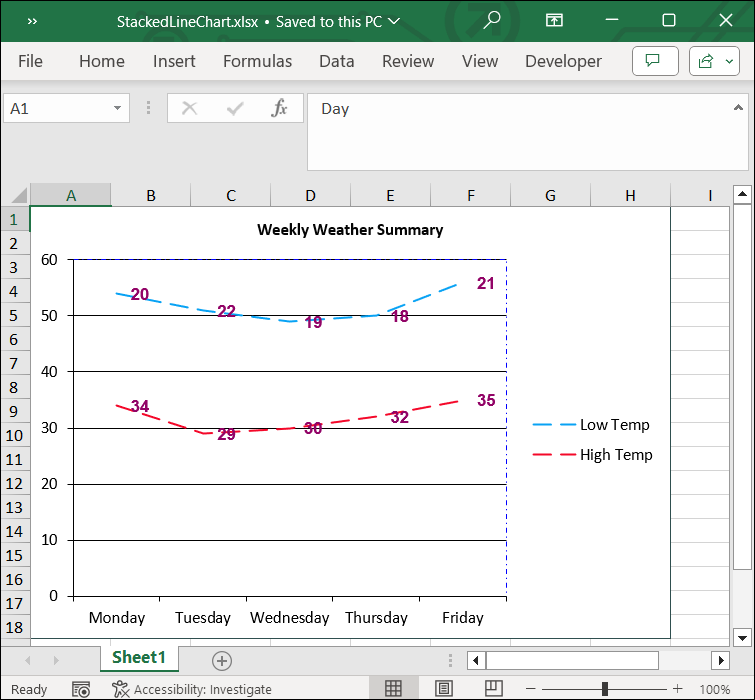Image resolution: width=755 pixels, height=700 pixels.
Task: Click the Wednesday axis label
Action: tap(289, 618)
